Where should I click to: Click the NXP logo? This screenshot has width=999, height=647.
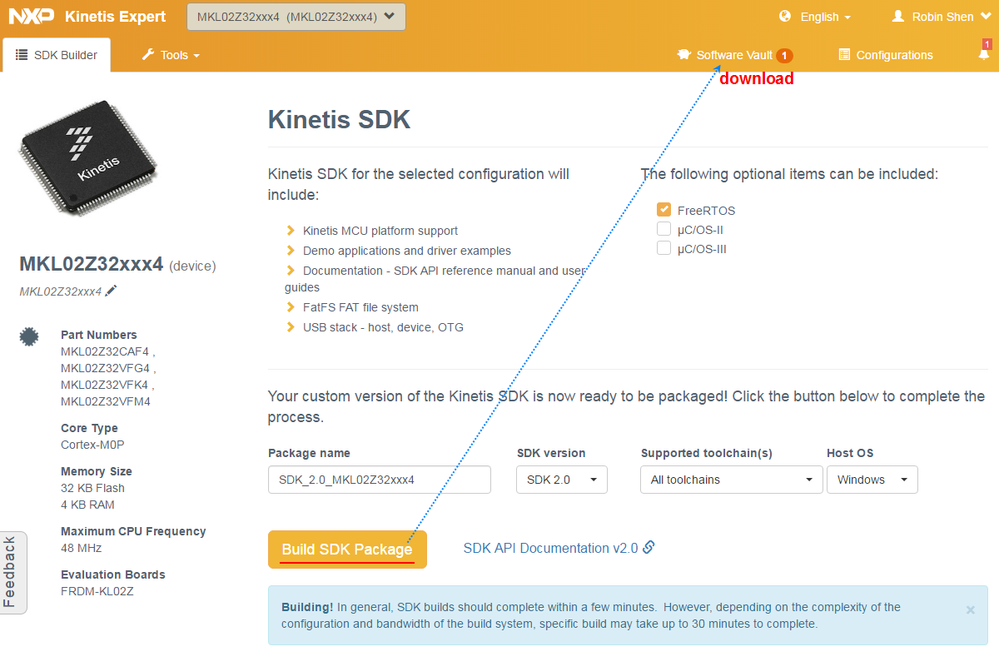[31, 16]
